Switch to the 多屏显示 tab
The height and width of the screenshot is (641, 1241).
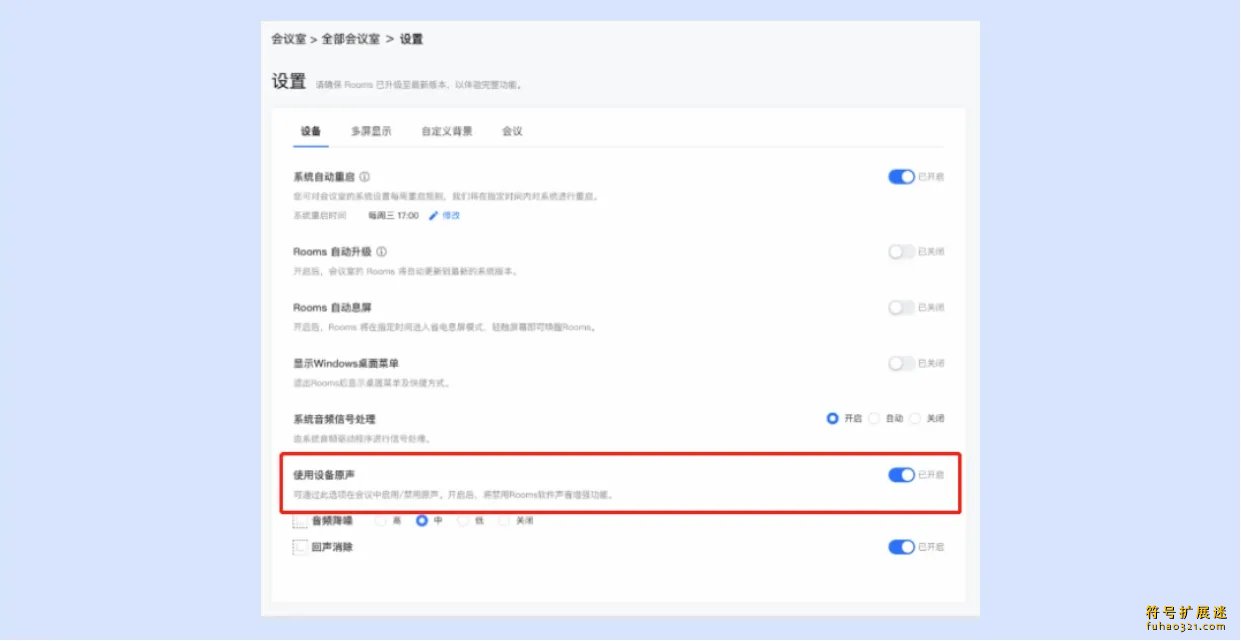point(371,131)
